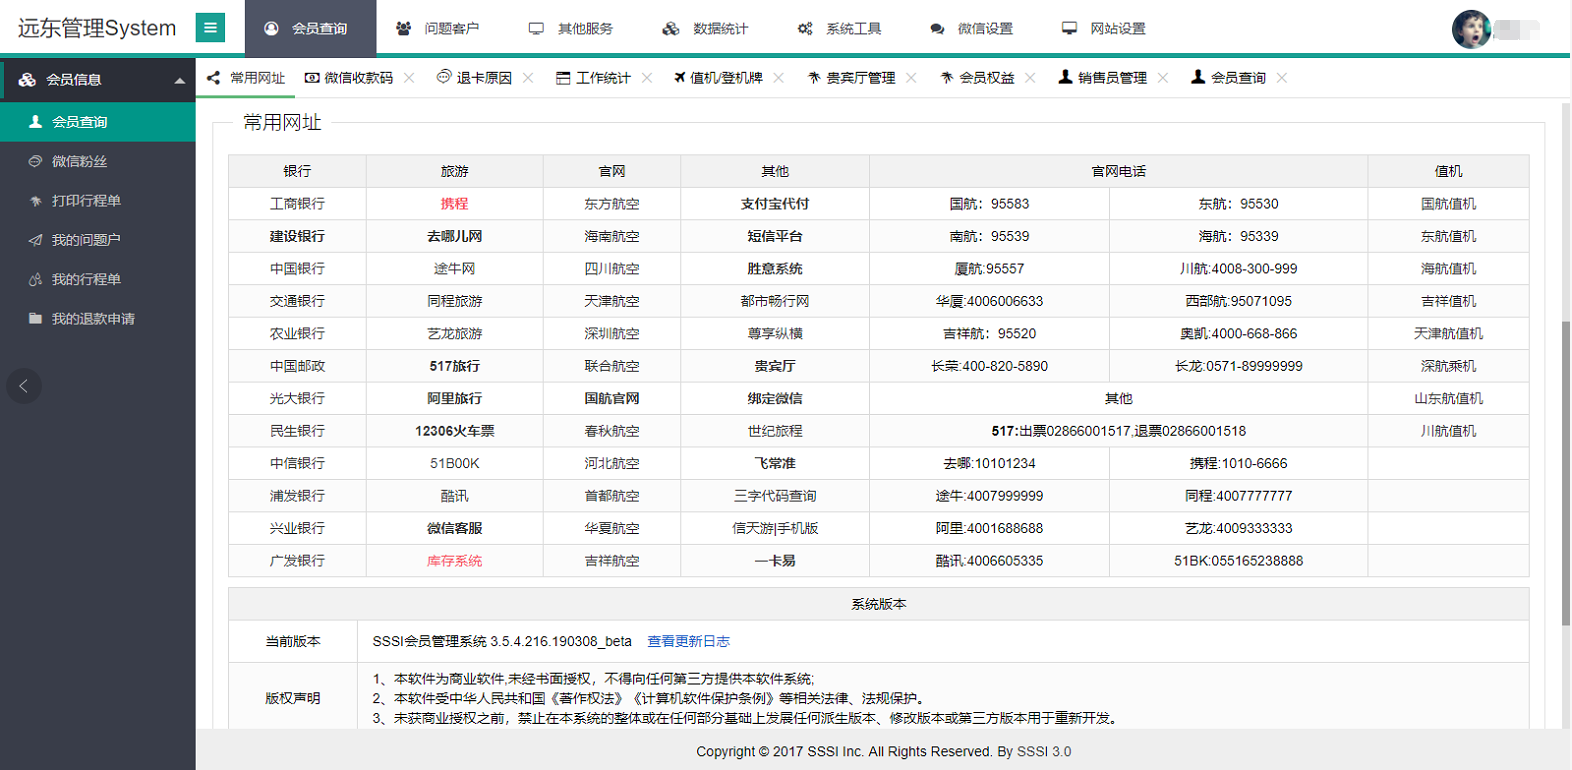1572x770 pixels.
Task: Collapse the sidebar with the left arrow button
Action: click(x=24, y=386)
